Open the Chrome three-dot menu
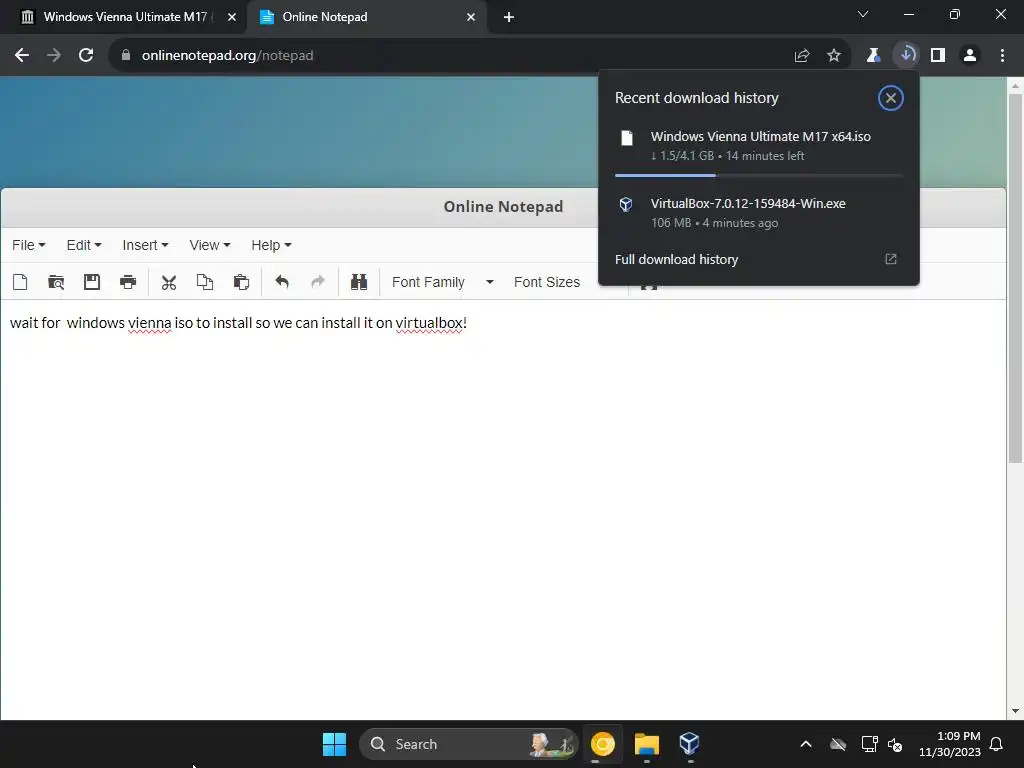The width and height of the screenshot is (1024, 768). click(x=1002, y=56)
